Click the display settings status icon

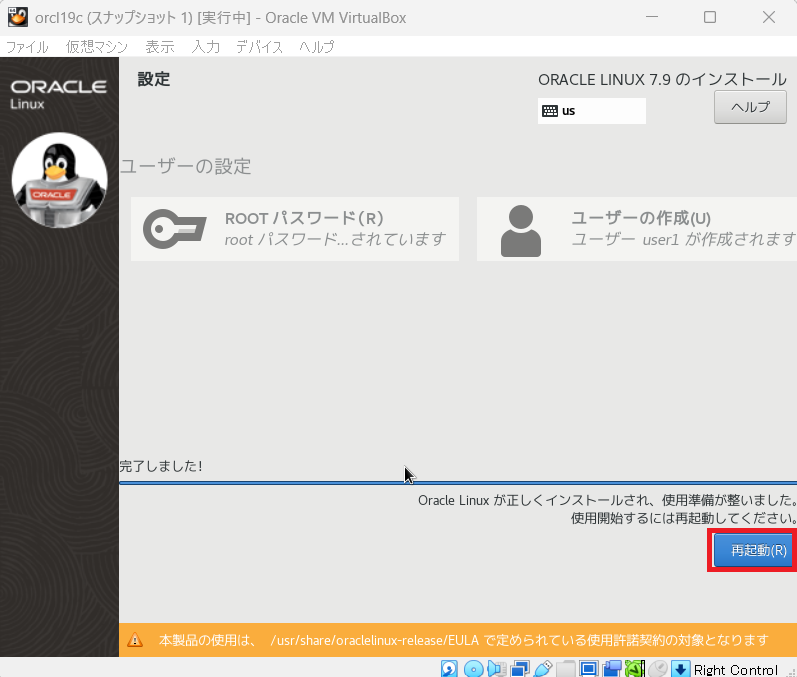(589, 668)
